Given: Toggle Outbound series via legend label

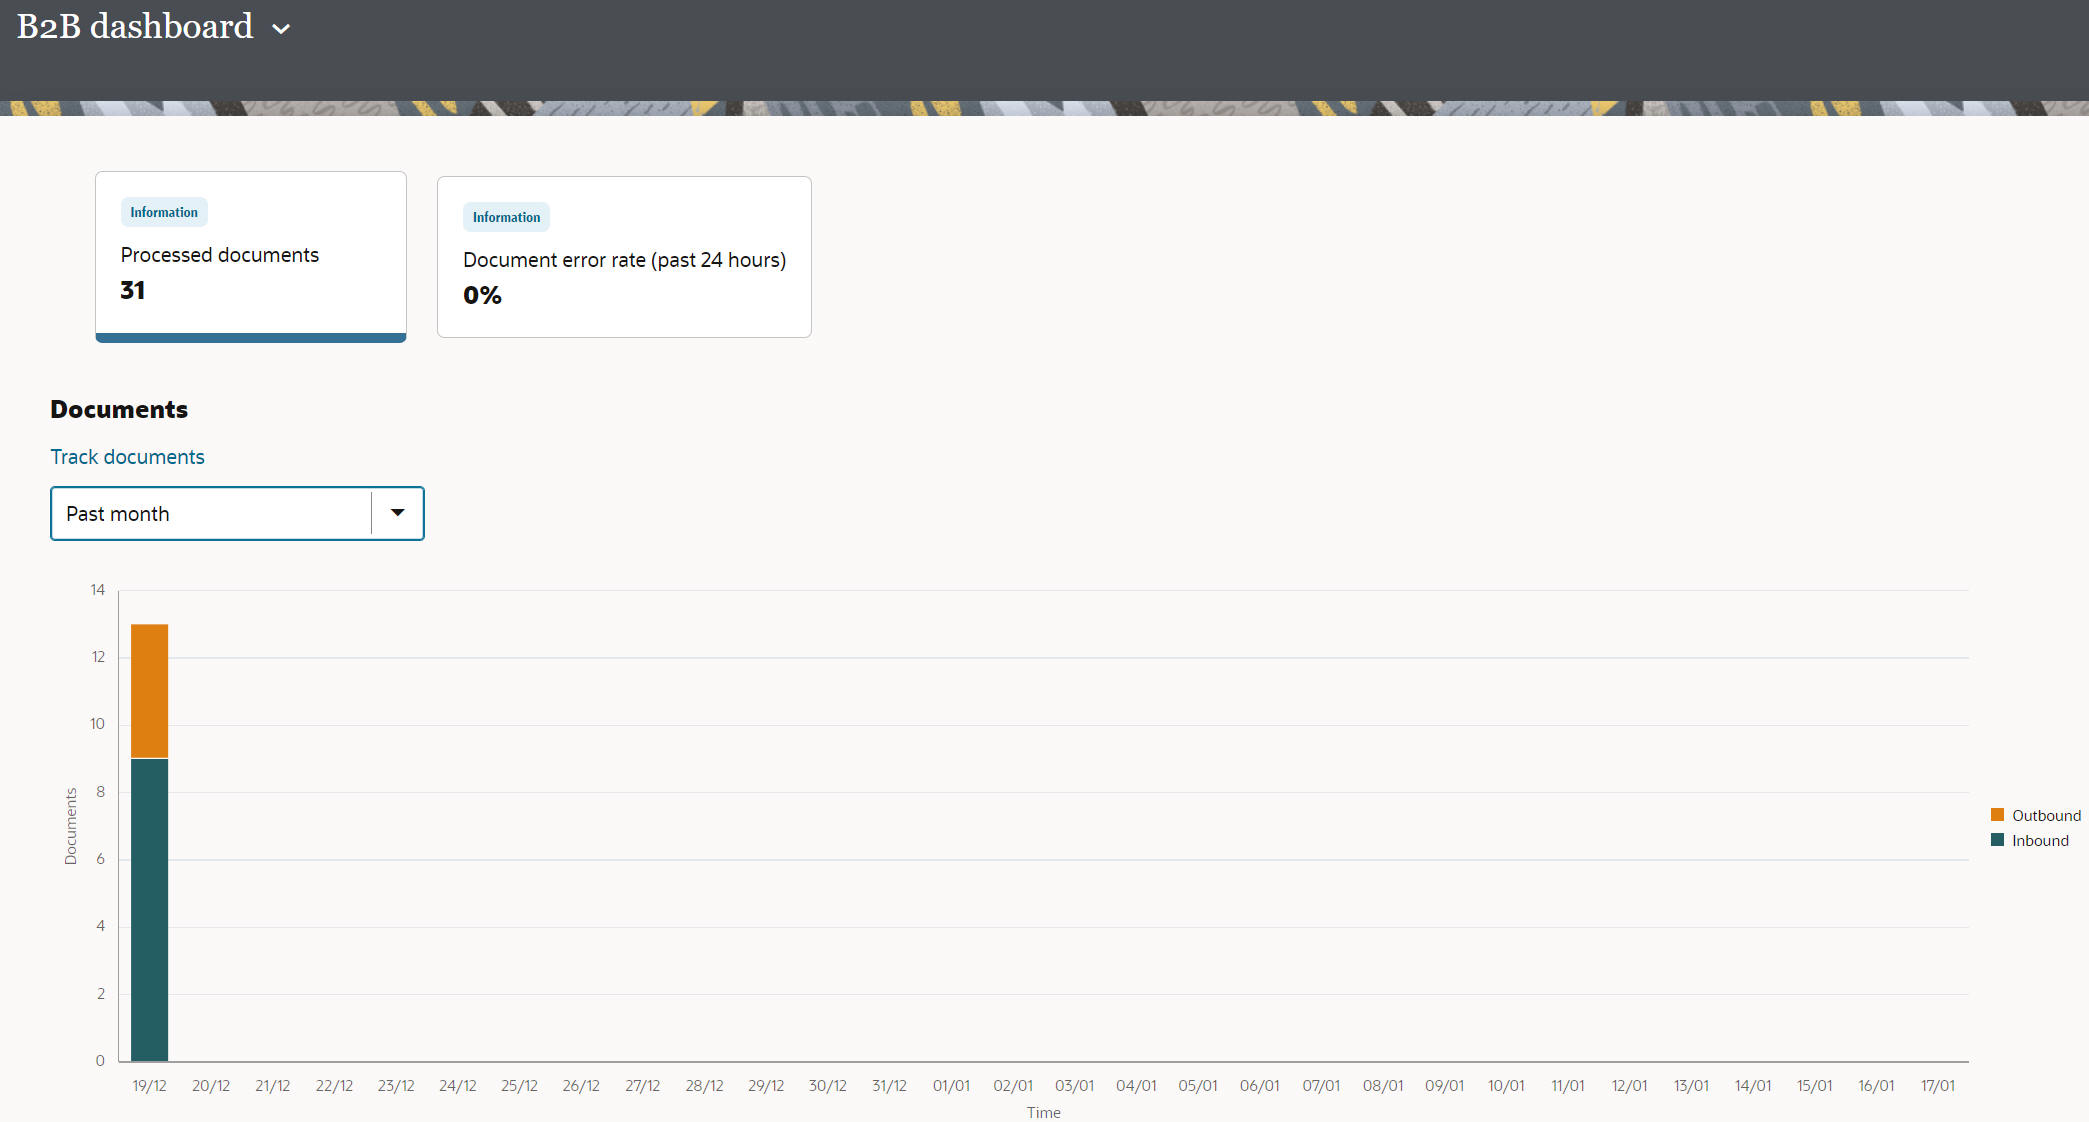Looking at the screenshot, I should pos(2046,816).
